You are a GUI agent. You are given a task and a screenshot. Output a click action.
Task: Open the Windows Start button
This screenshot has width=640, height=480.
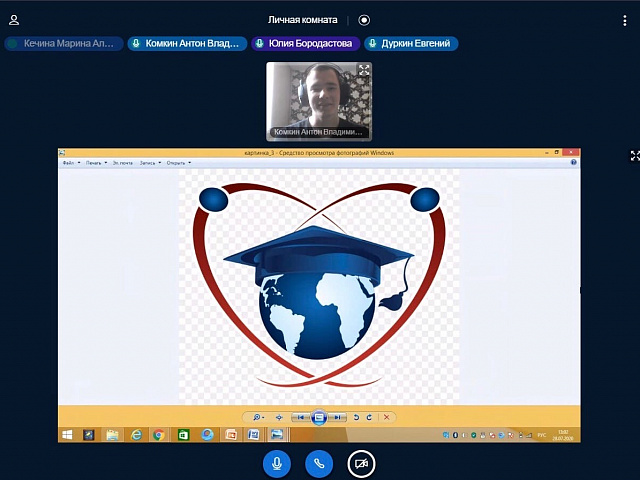click(x=67, y=435)
